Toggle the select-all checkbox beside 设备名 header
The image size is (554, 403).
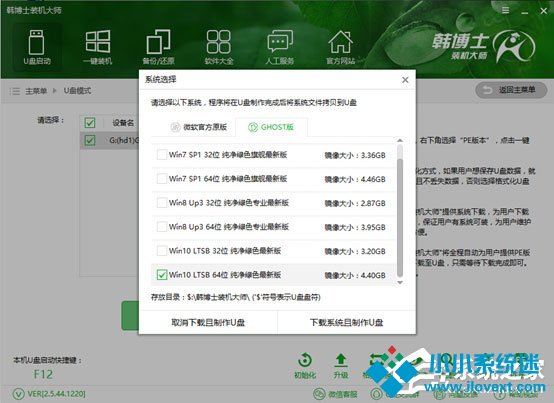click(x=90, y=123)
